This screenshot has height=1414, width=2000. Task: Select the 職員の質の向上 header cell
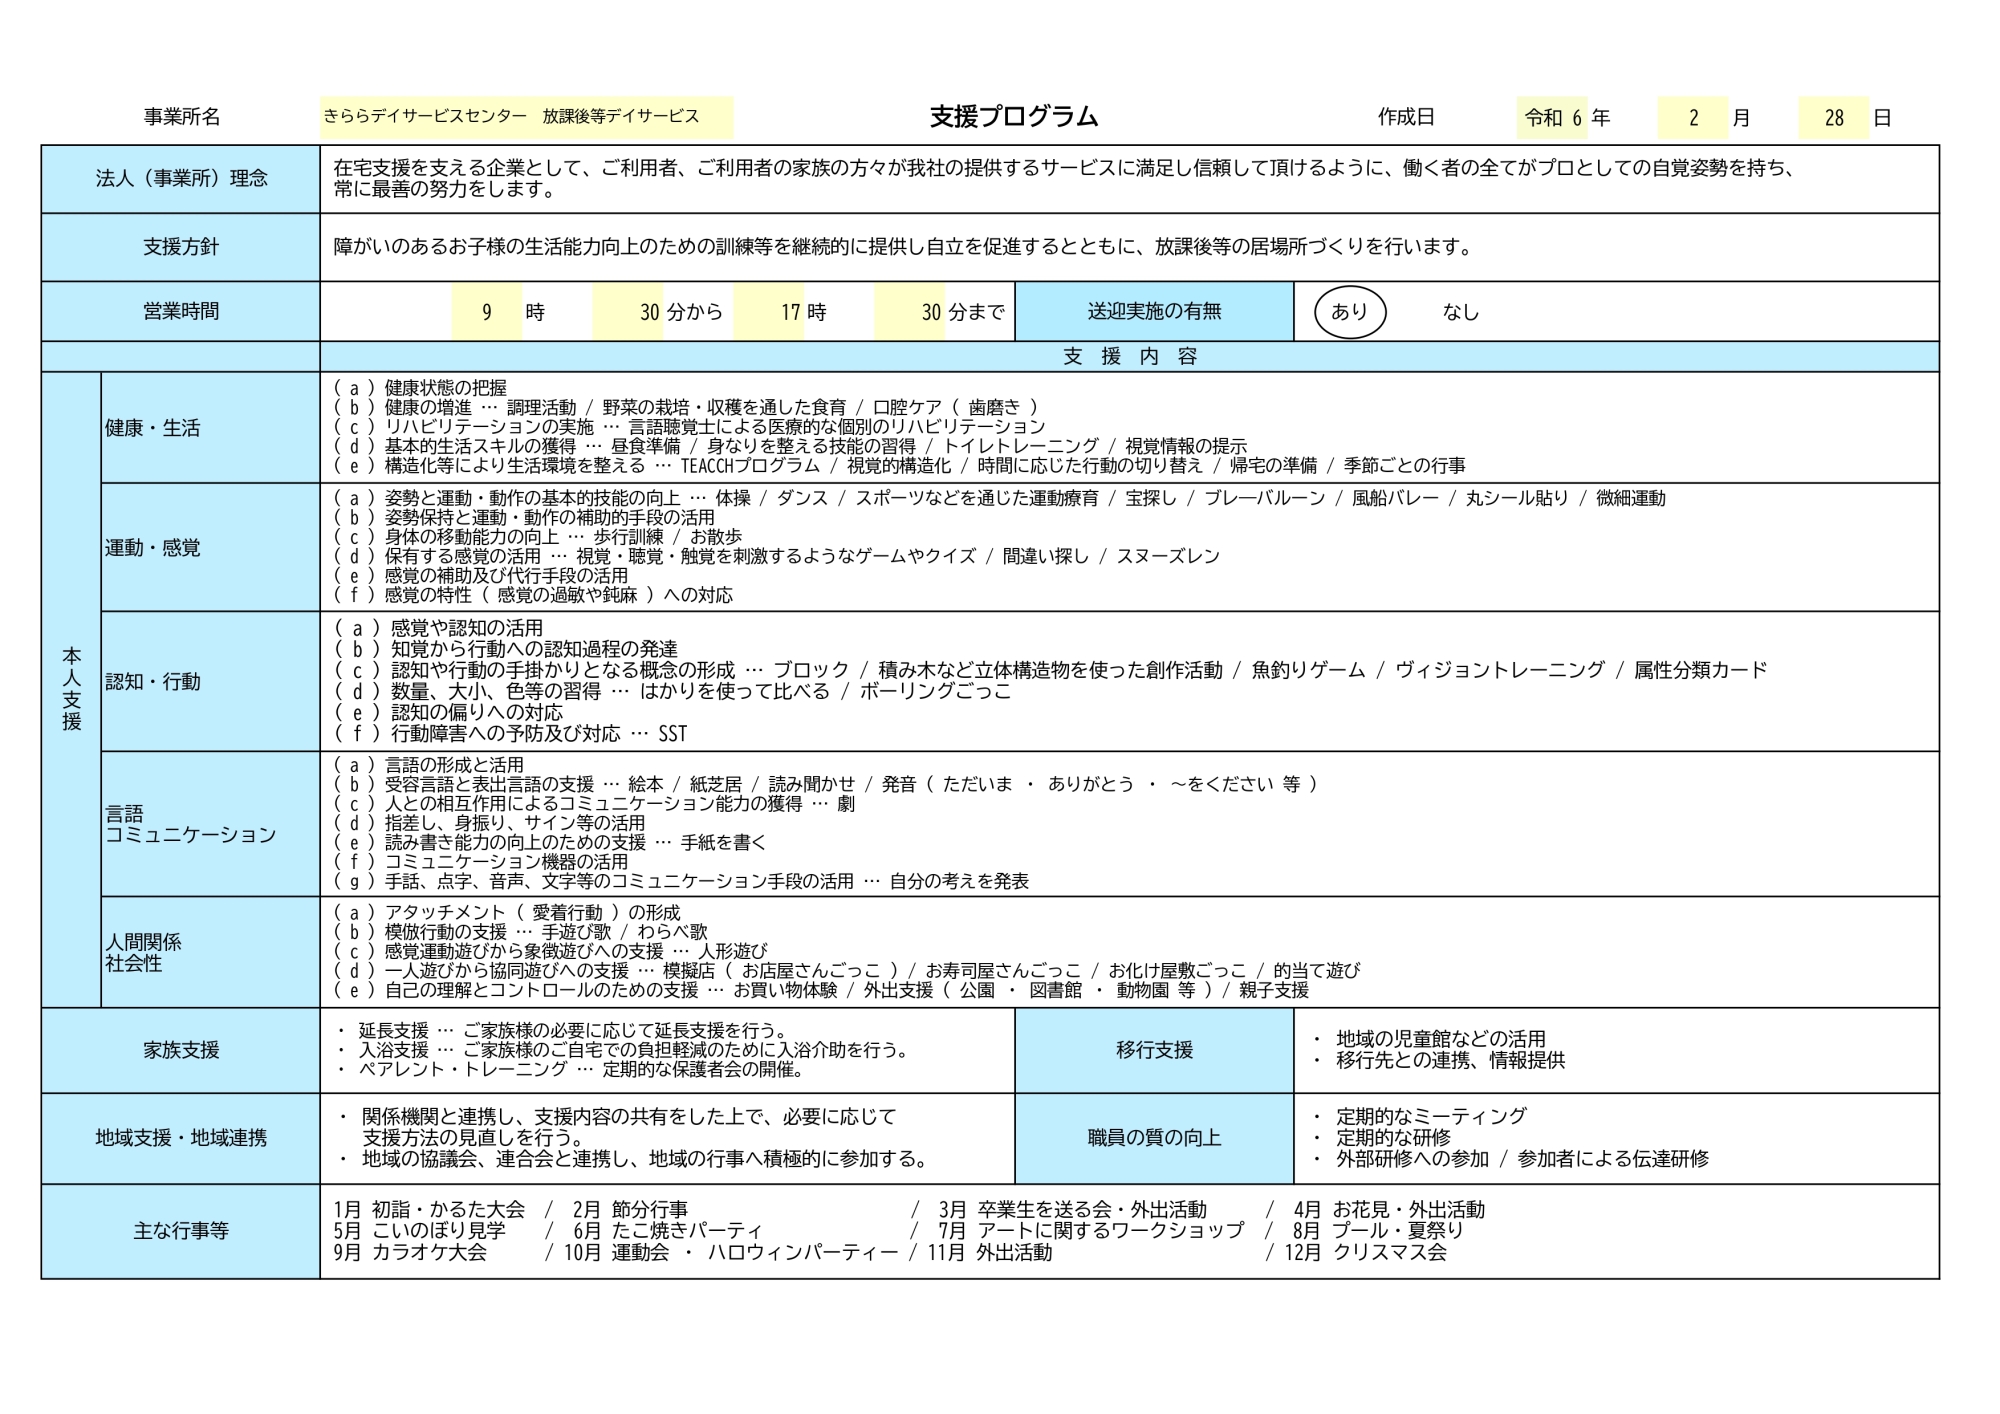pos(1154,1138)
